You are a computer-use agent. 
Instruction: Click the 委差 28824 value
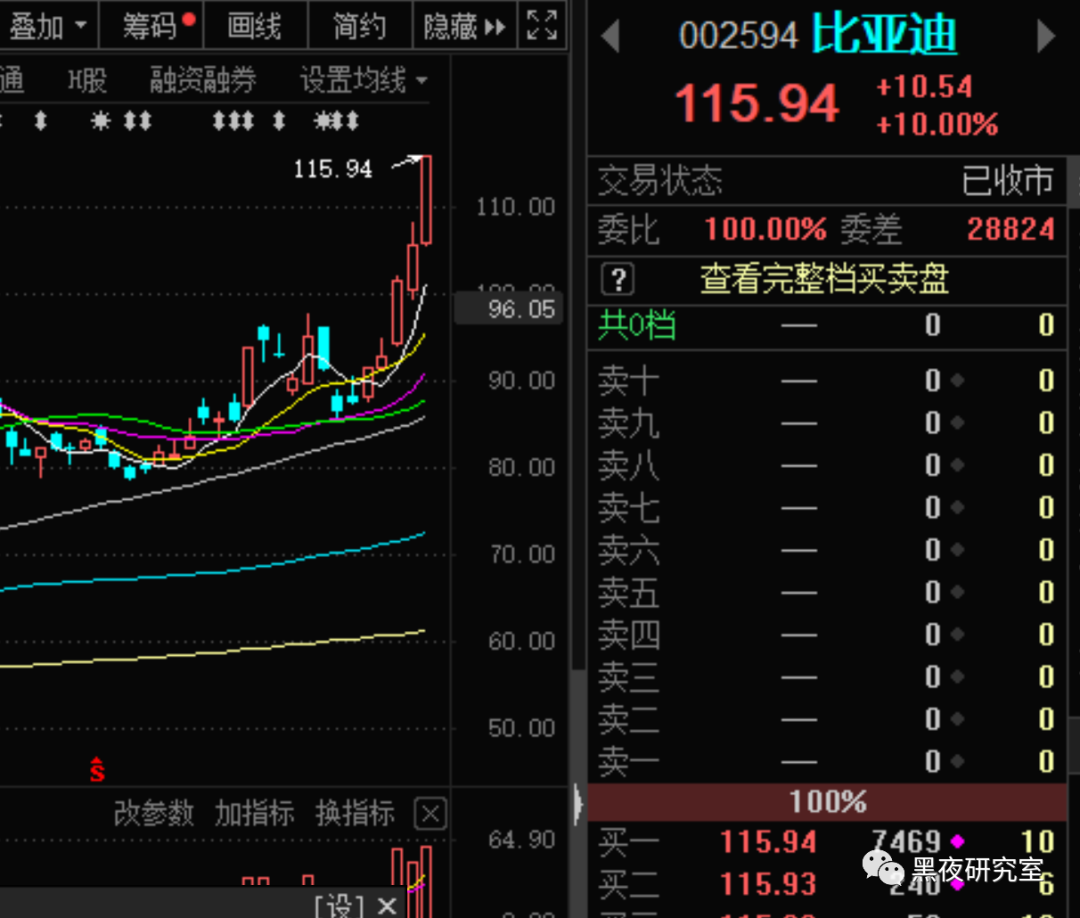tap(1010, 229)
